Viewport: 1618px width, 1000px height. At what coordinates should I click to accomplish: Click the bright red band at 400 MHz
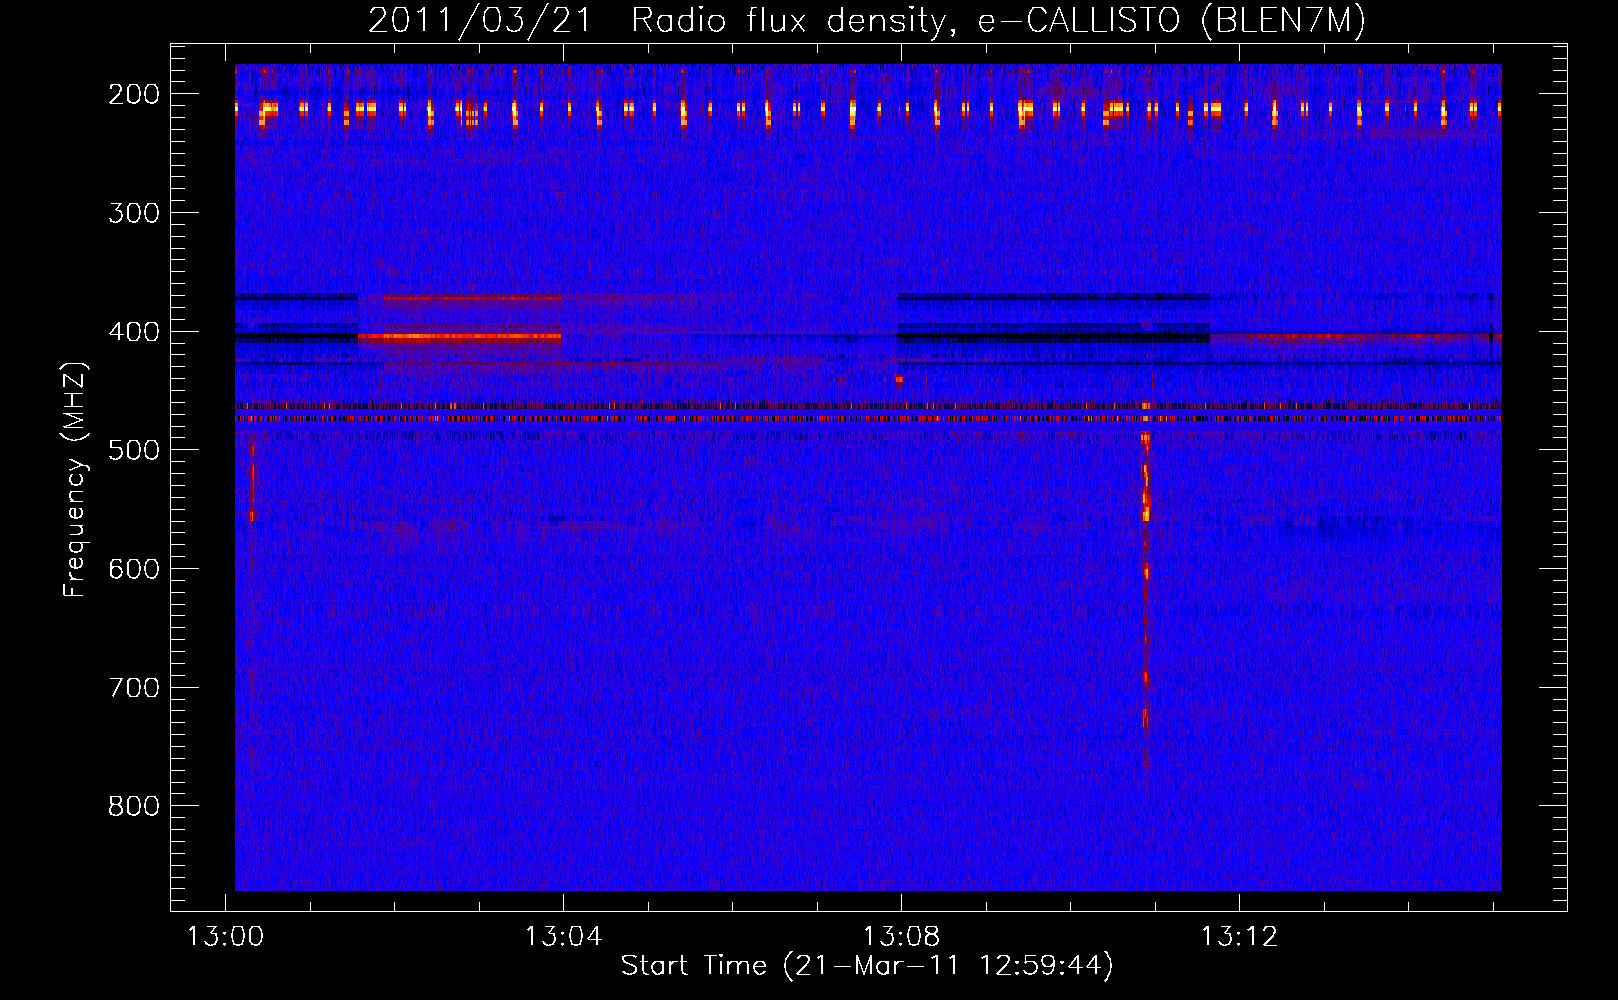coord(459,338)
